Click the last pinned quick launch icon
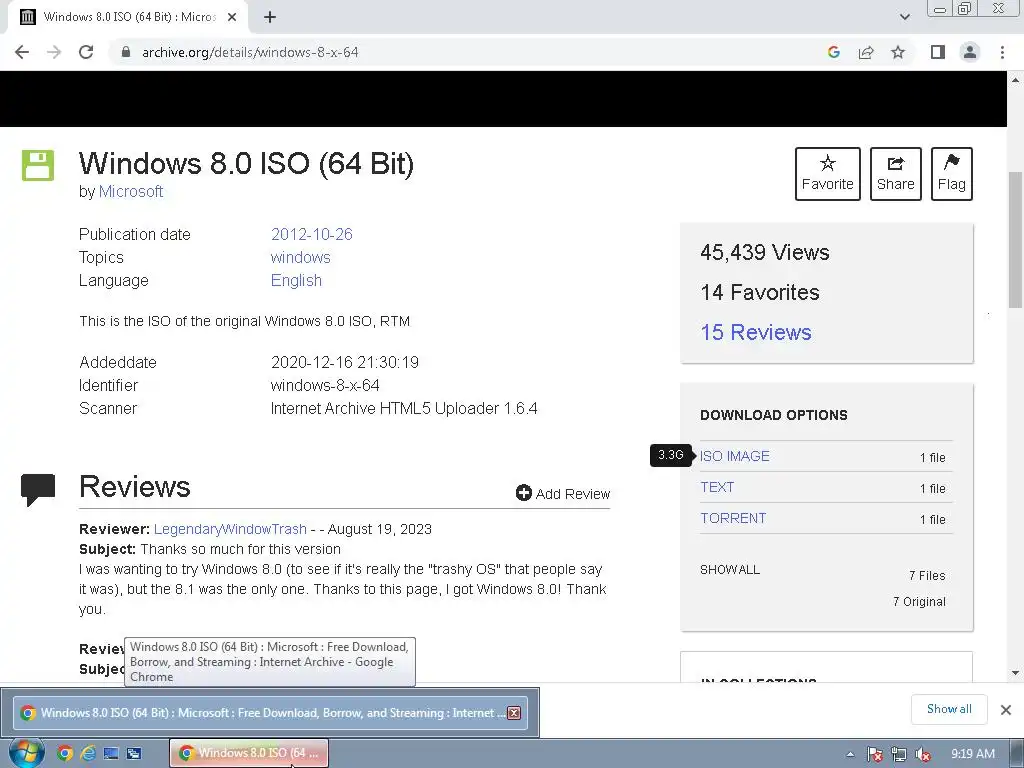The image size is (1024, 768). [134, 754]
